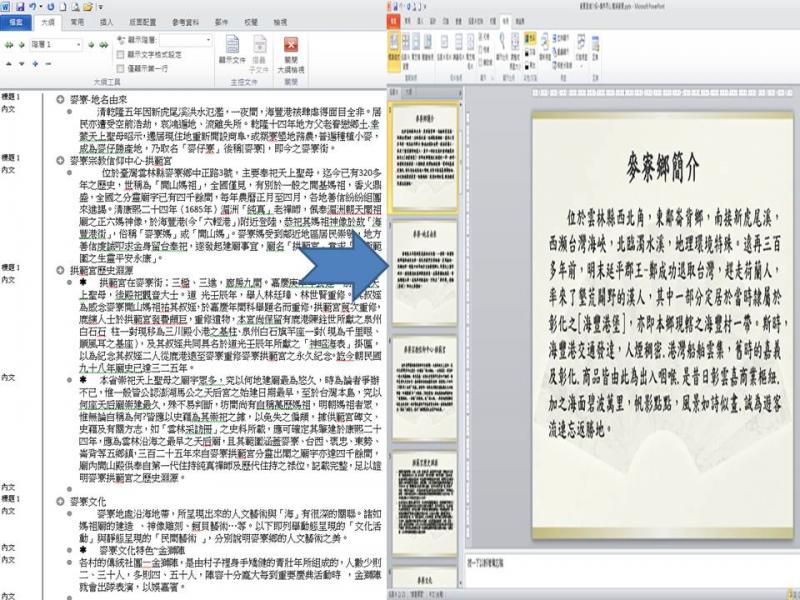Enable the show text formatting checkbox

tap(122, 56)
